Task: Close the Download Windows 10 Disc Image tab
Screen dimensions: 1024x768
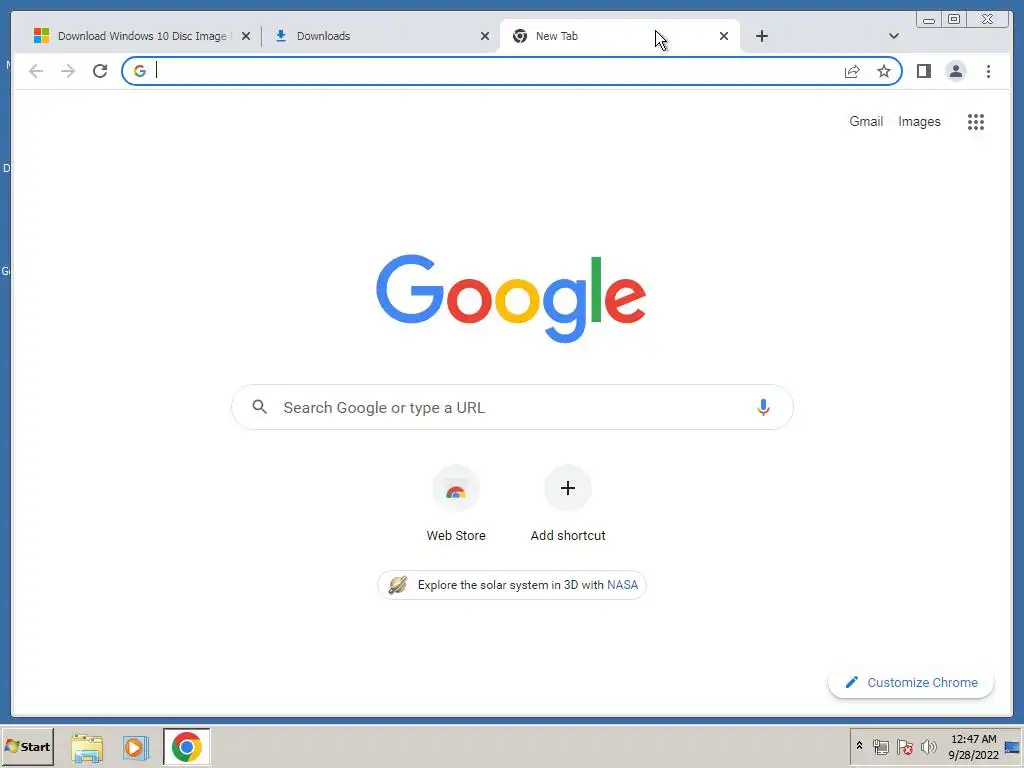Action: [x=246, y=36]
